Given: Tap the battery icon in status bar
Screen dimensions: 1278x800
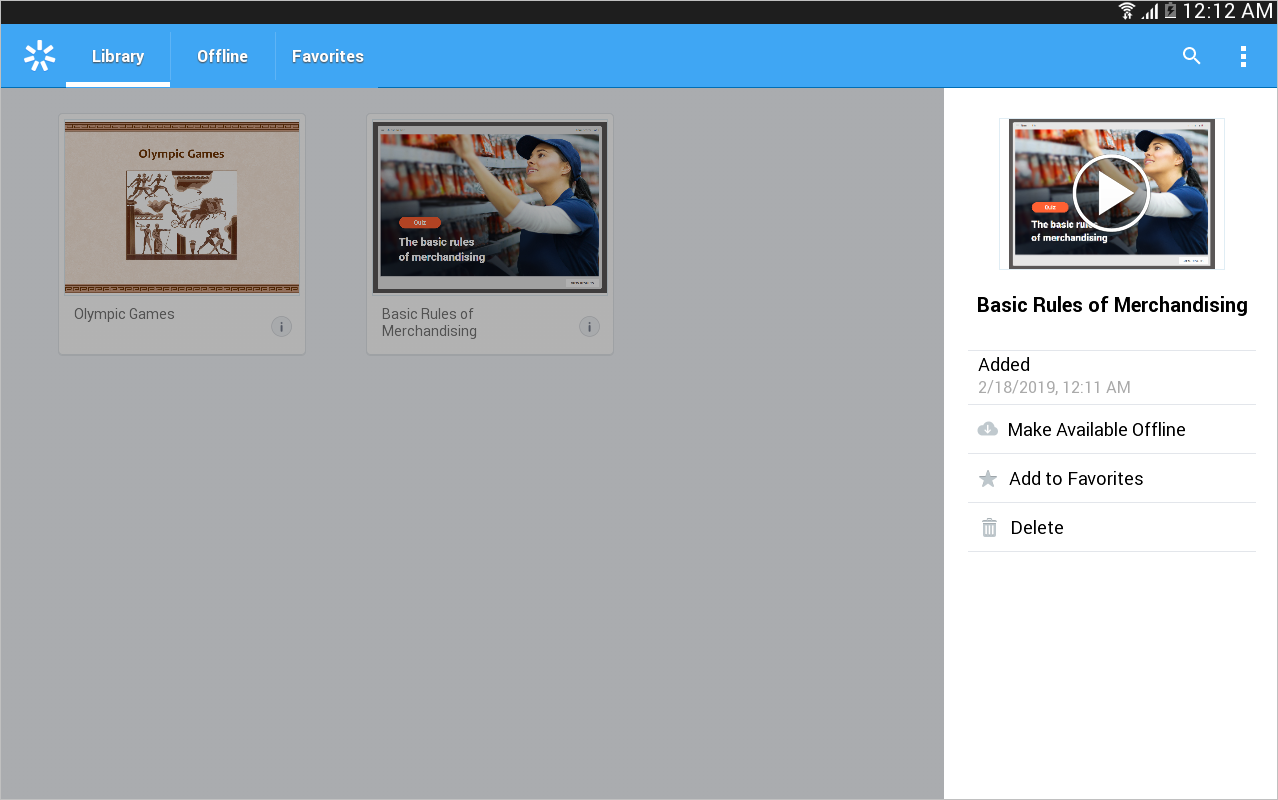Looking at the screenshot, I should tap(1170, 11).
